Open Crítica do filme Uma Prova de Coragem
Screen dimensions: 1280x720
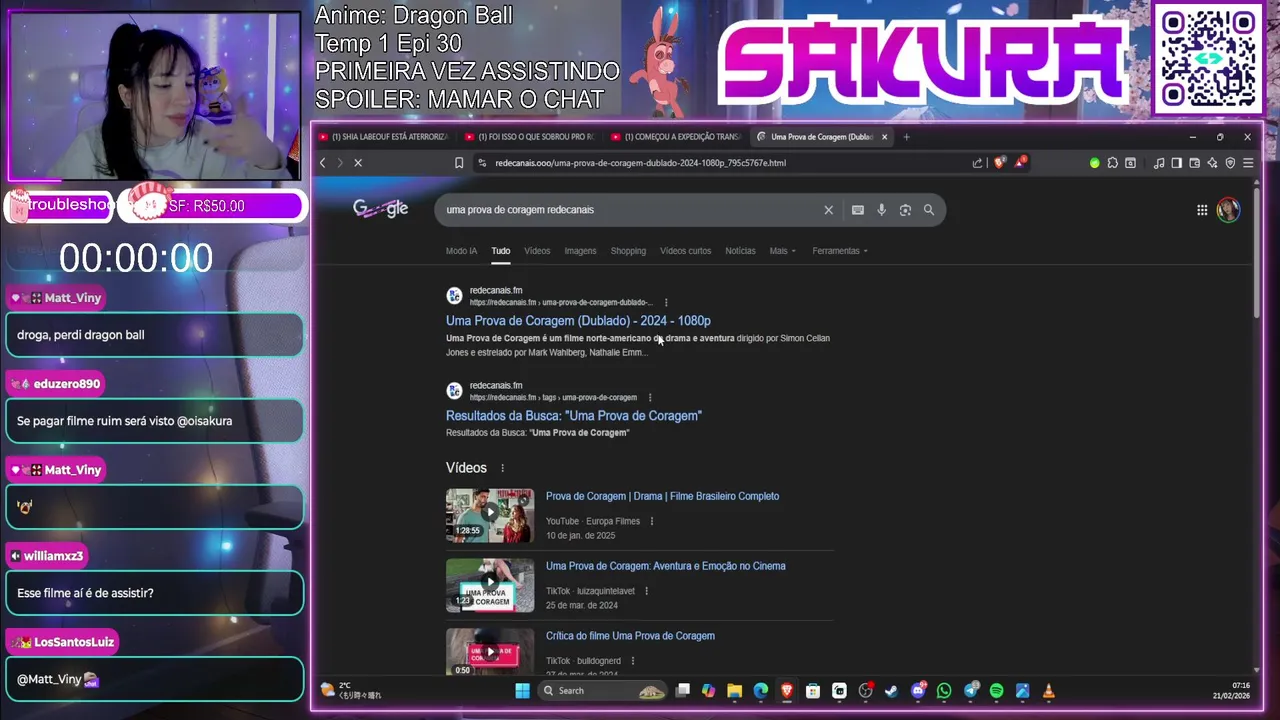click(x=630, y=636)
